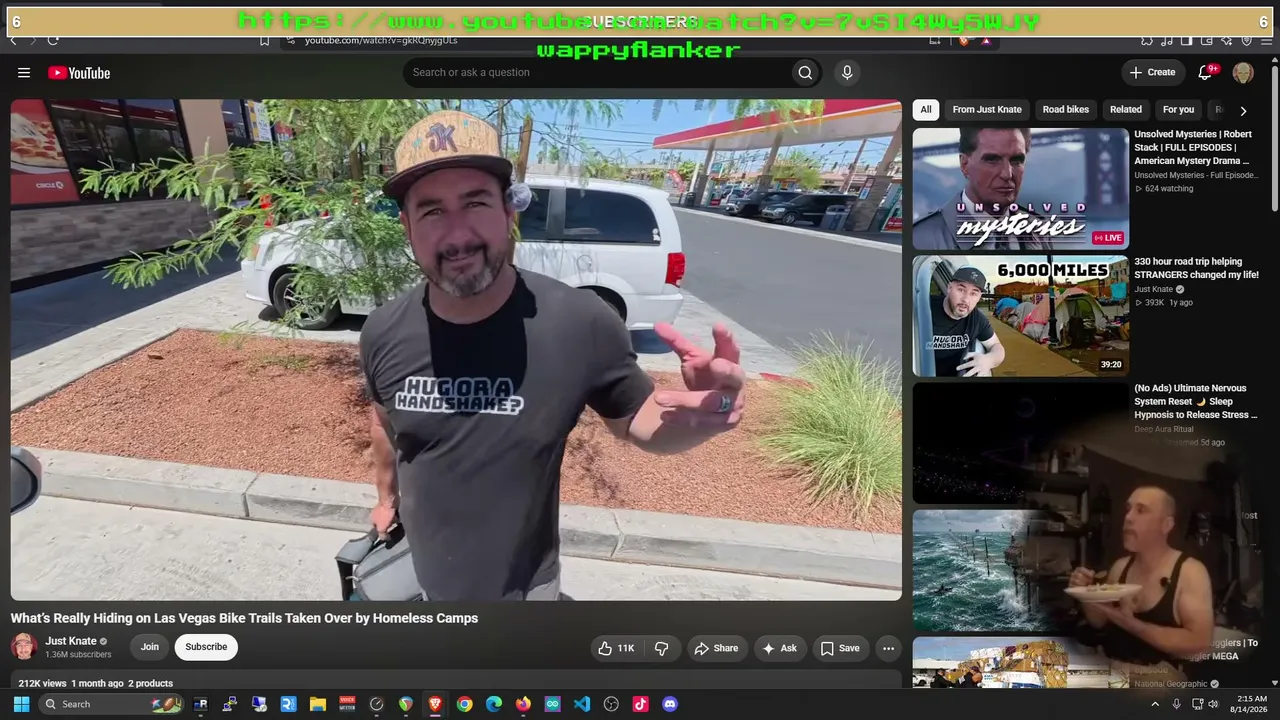Open the Just Knate channel avatar
The height and width of the screenshot is (720, 1280).
(24, 646)
